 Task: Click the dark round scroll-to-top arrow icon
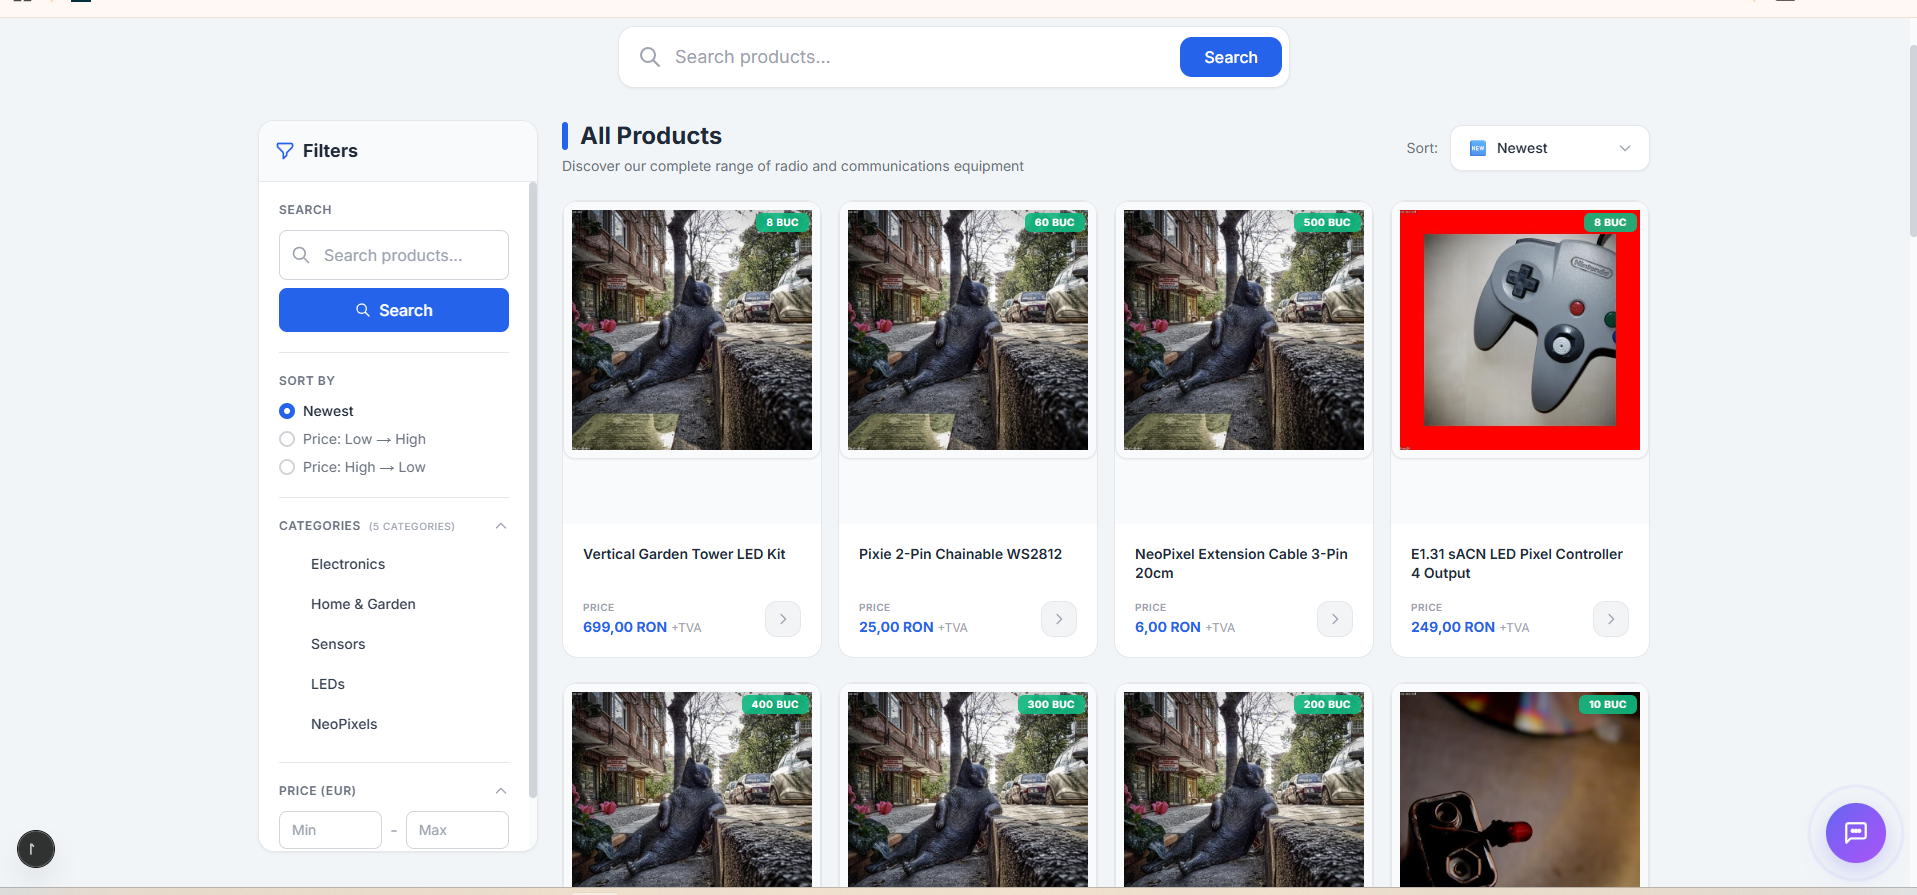36,849
